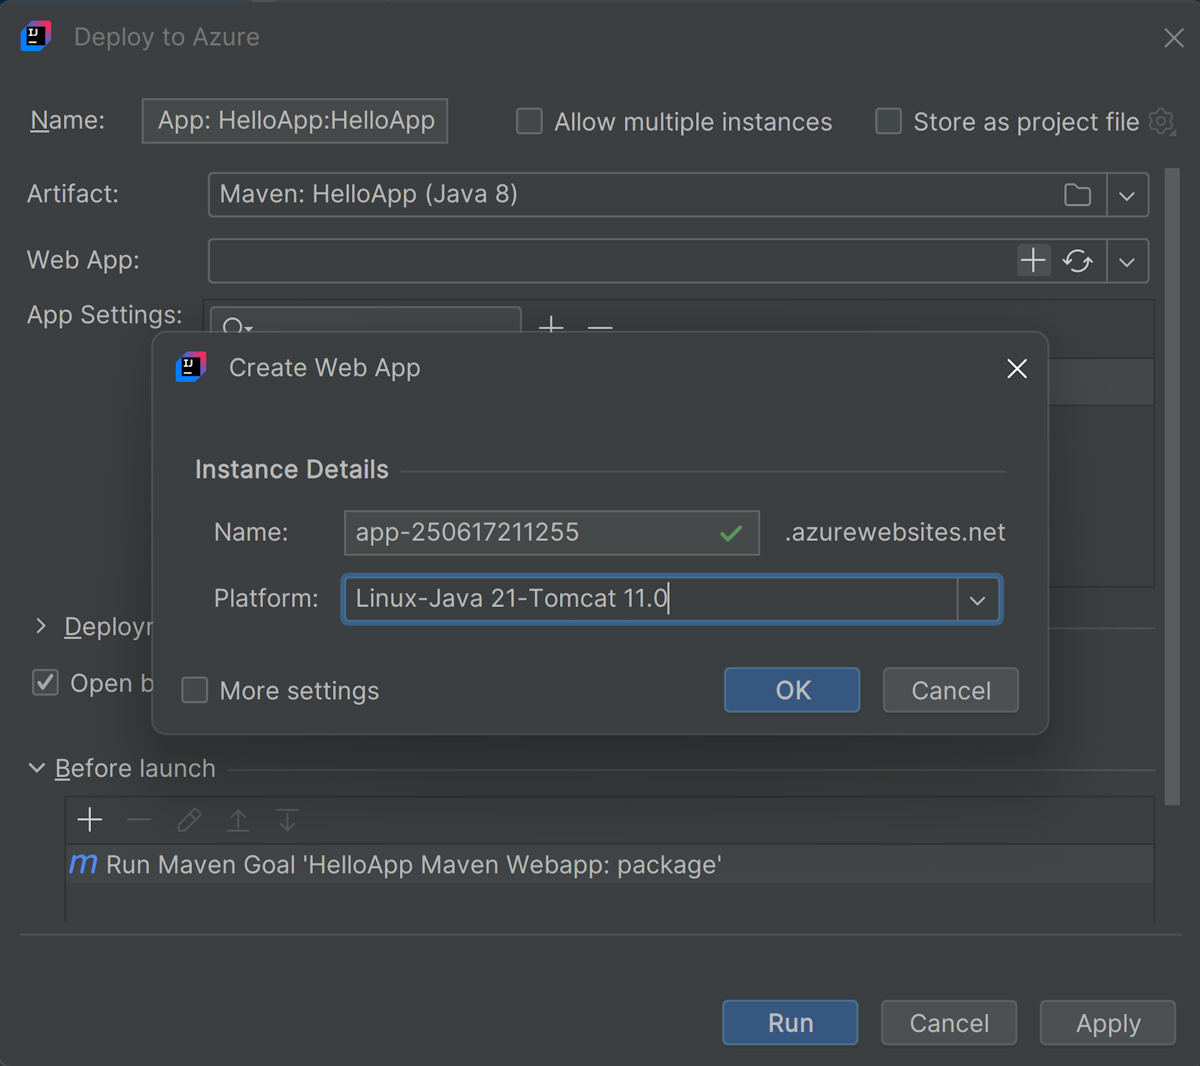
Task: Expand the Deployment section
Action: pyautogui.click(x=40, y=626)
